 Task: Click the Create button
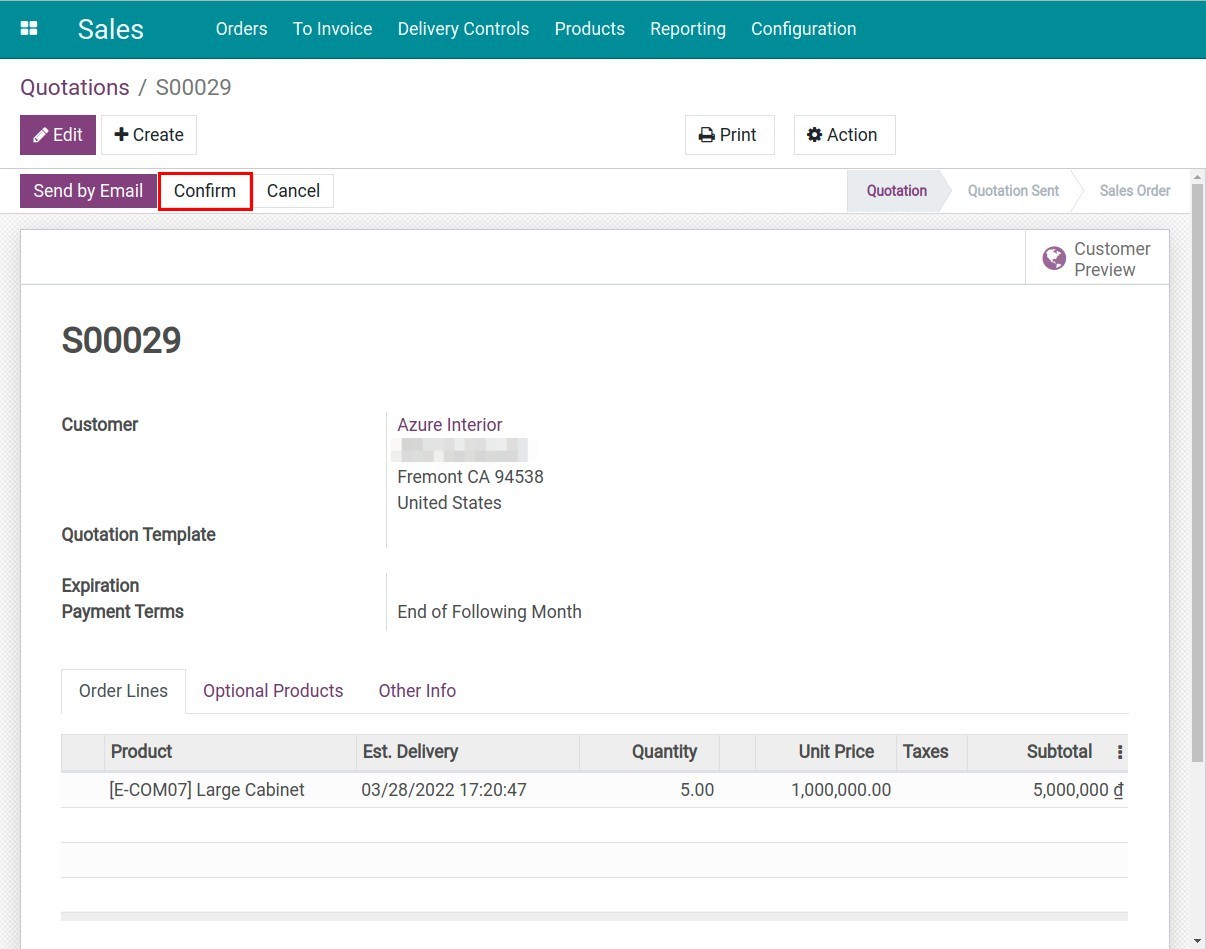[149, 135]
